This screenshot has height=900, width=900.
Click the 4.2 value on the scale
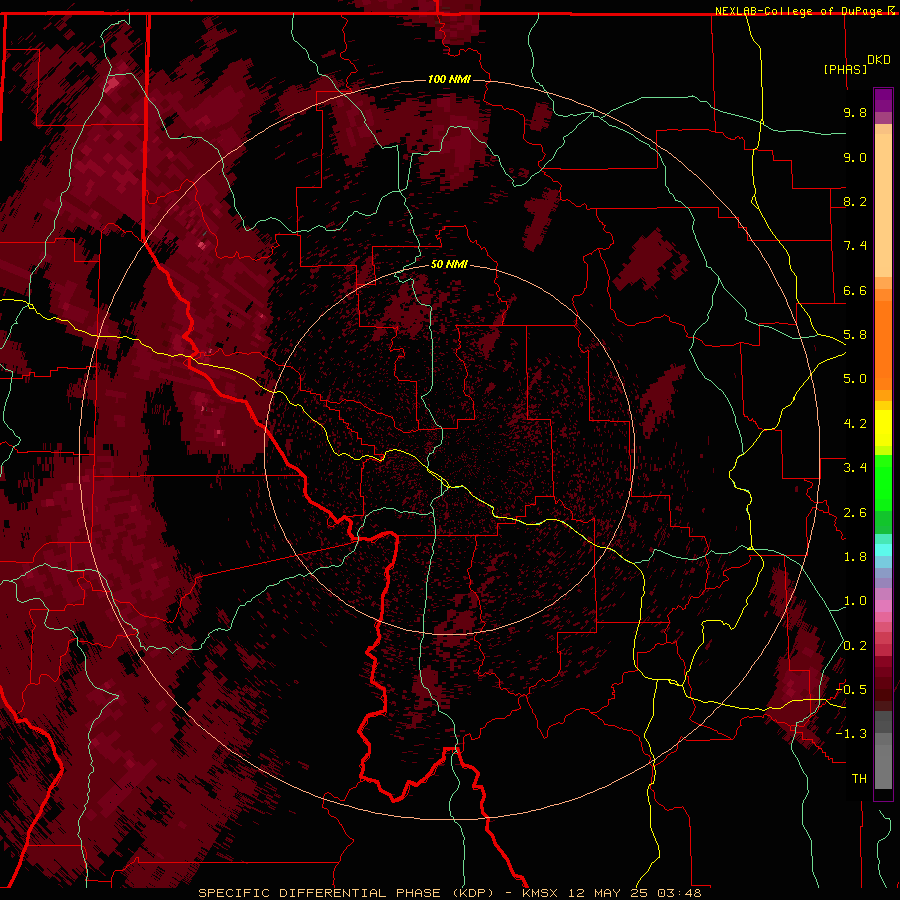tap(855, 424)
